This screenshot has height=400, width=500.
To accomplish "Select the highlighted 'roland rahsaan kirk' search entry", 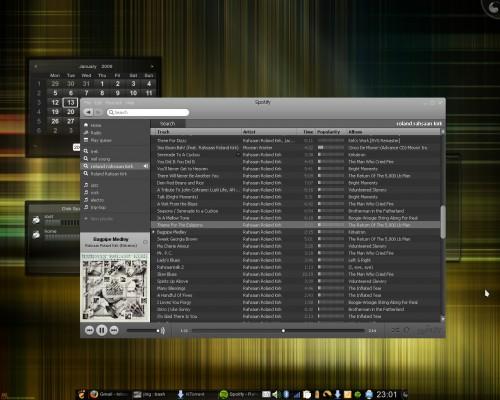I will click(x=115, y=166).
